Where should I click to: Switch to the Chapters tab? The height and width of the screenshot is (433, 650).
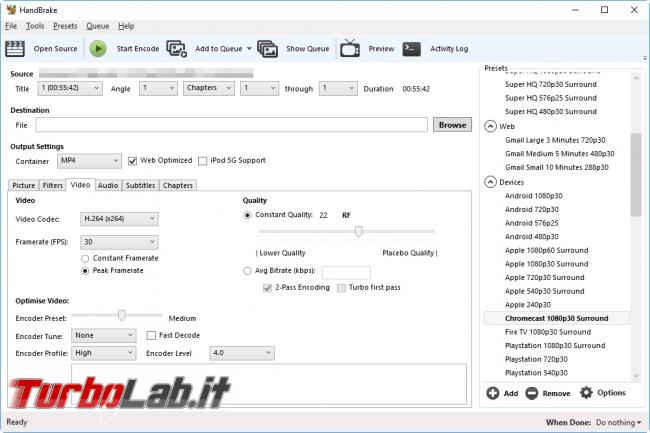click(178, 185)
